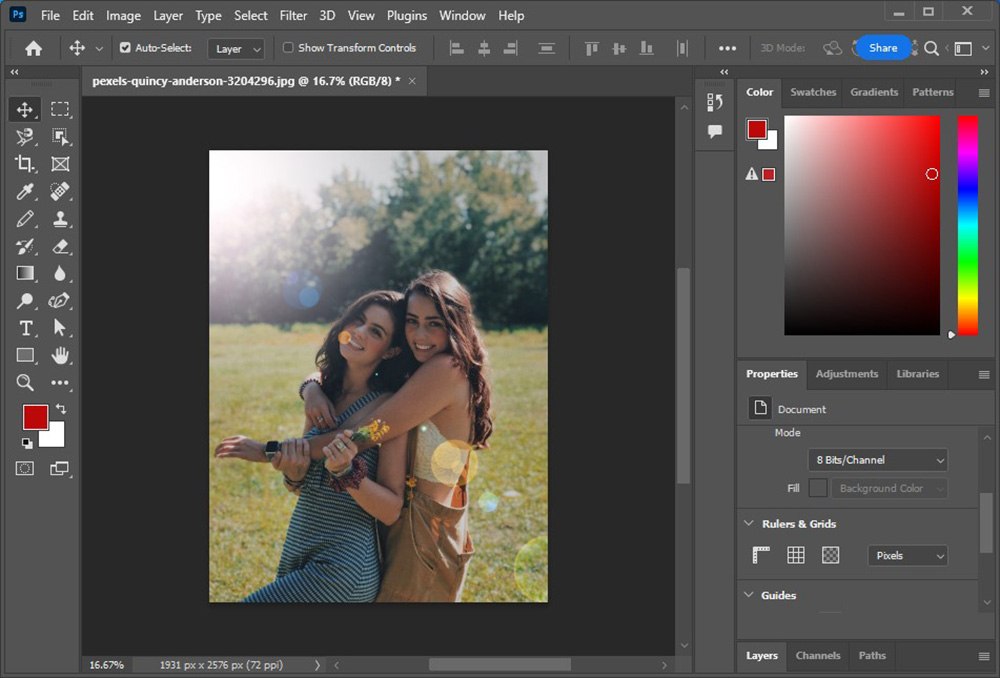Click the Share button
This screenshot has height=678, width=1000.
[883, 47]
